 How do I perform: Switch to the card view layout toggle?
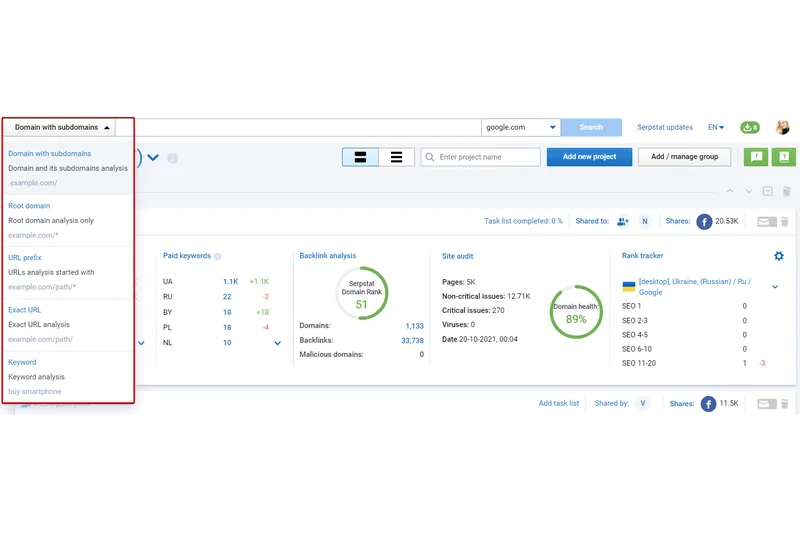360,157
